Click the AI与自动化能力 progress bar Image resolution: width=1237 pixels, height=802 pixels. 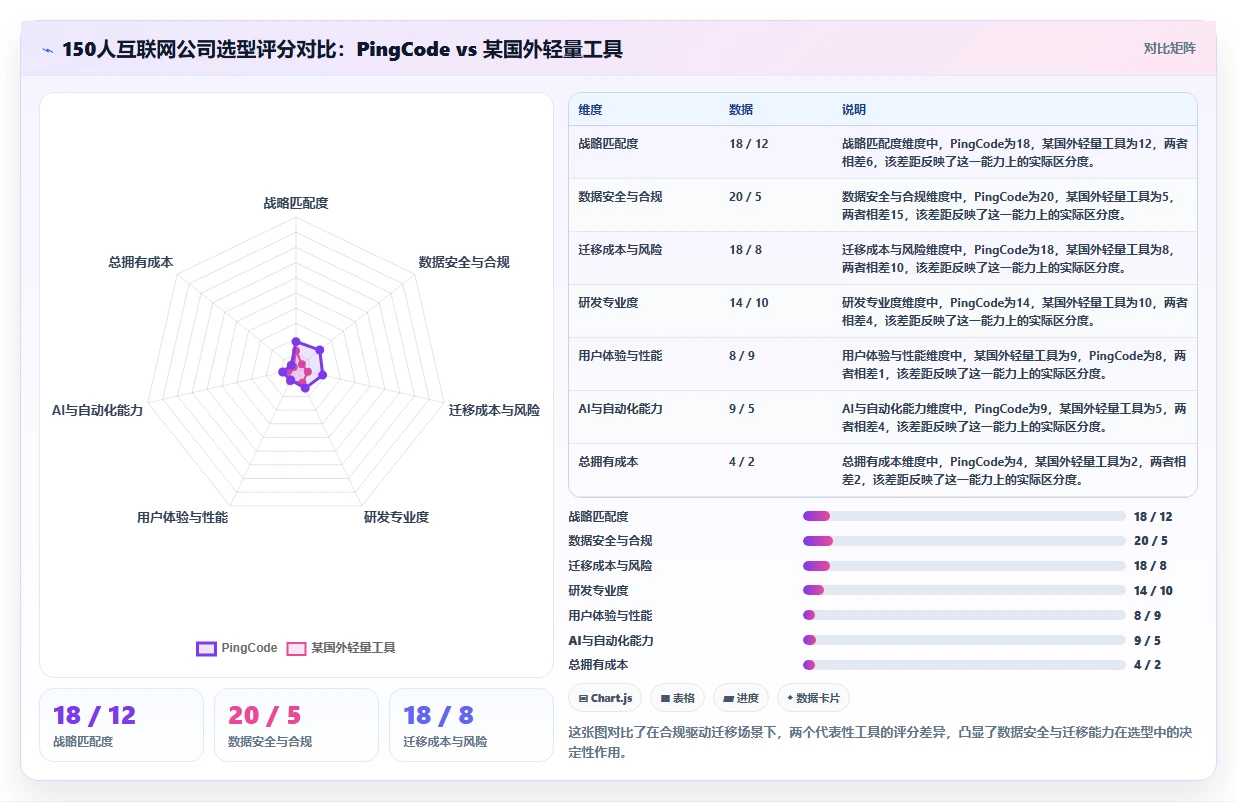[x=964, y=640]
